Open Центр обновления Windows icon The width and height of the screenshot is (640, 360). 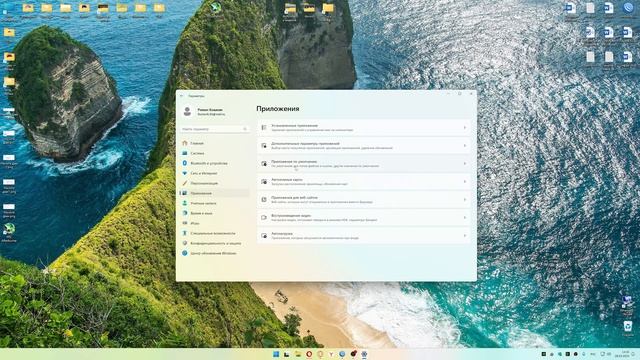[x=185, y=253]
